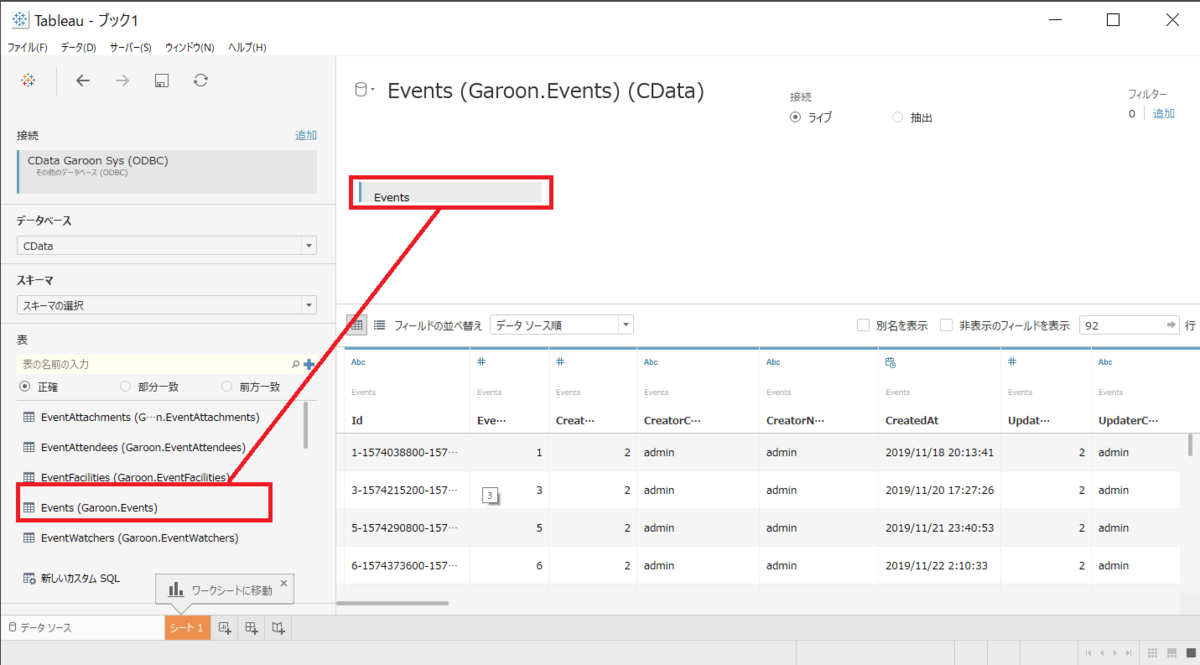1200x665 pixels.
Task: Select the 抽出 (Extract) connection option
Action: point(897,117)
